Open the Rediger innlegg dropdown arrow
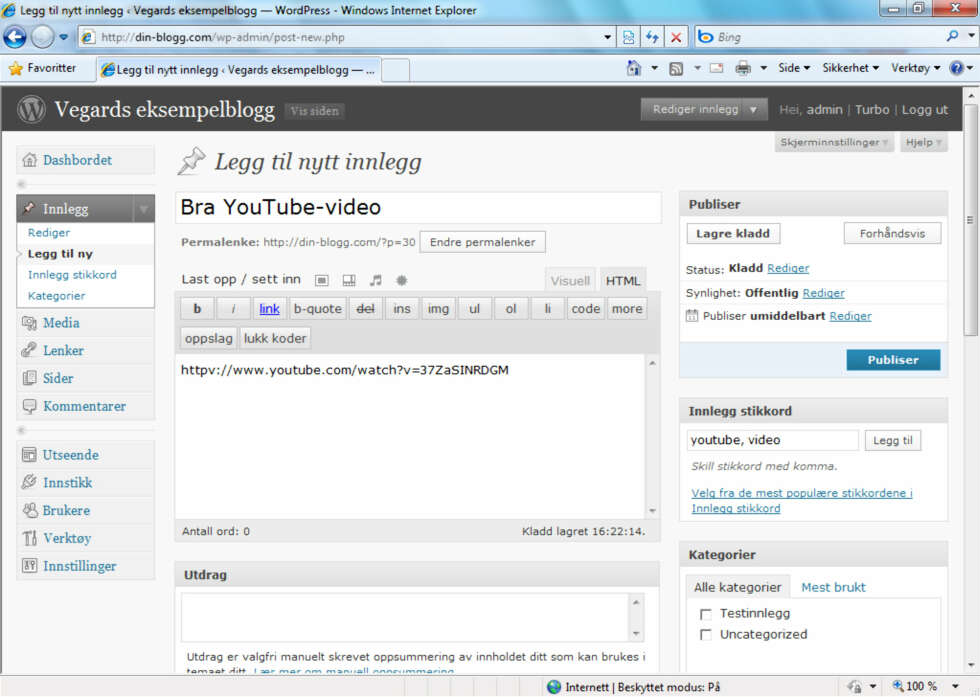The image size is (980, 697). (753, 109)
